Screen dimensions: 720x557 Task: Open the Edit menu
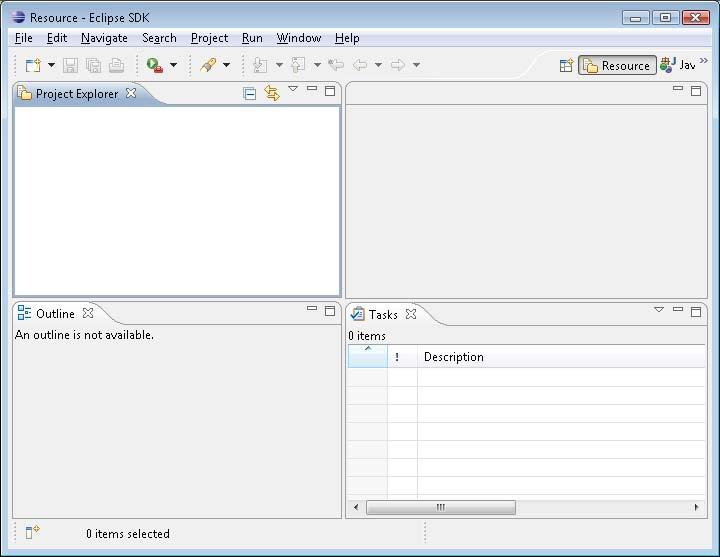[57, 38]
